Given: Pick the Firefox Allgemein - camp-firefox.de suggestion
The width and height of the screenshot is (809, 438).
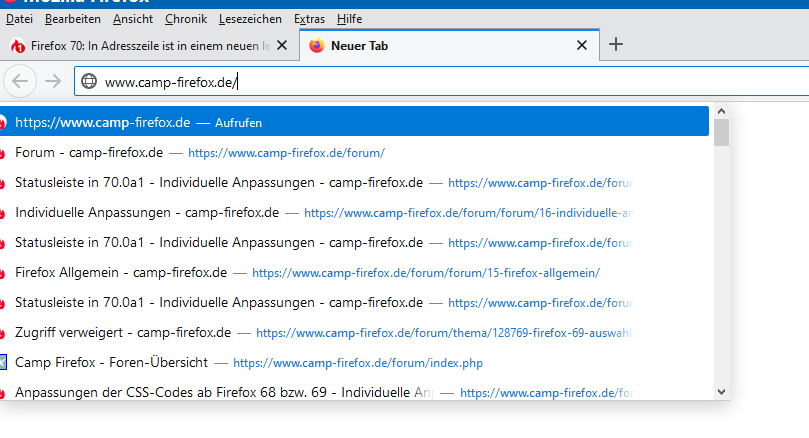Looking at the screenshot, I should coord(121,272).
